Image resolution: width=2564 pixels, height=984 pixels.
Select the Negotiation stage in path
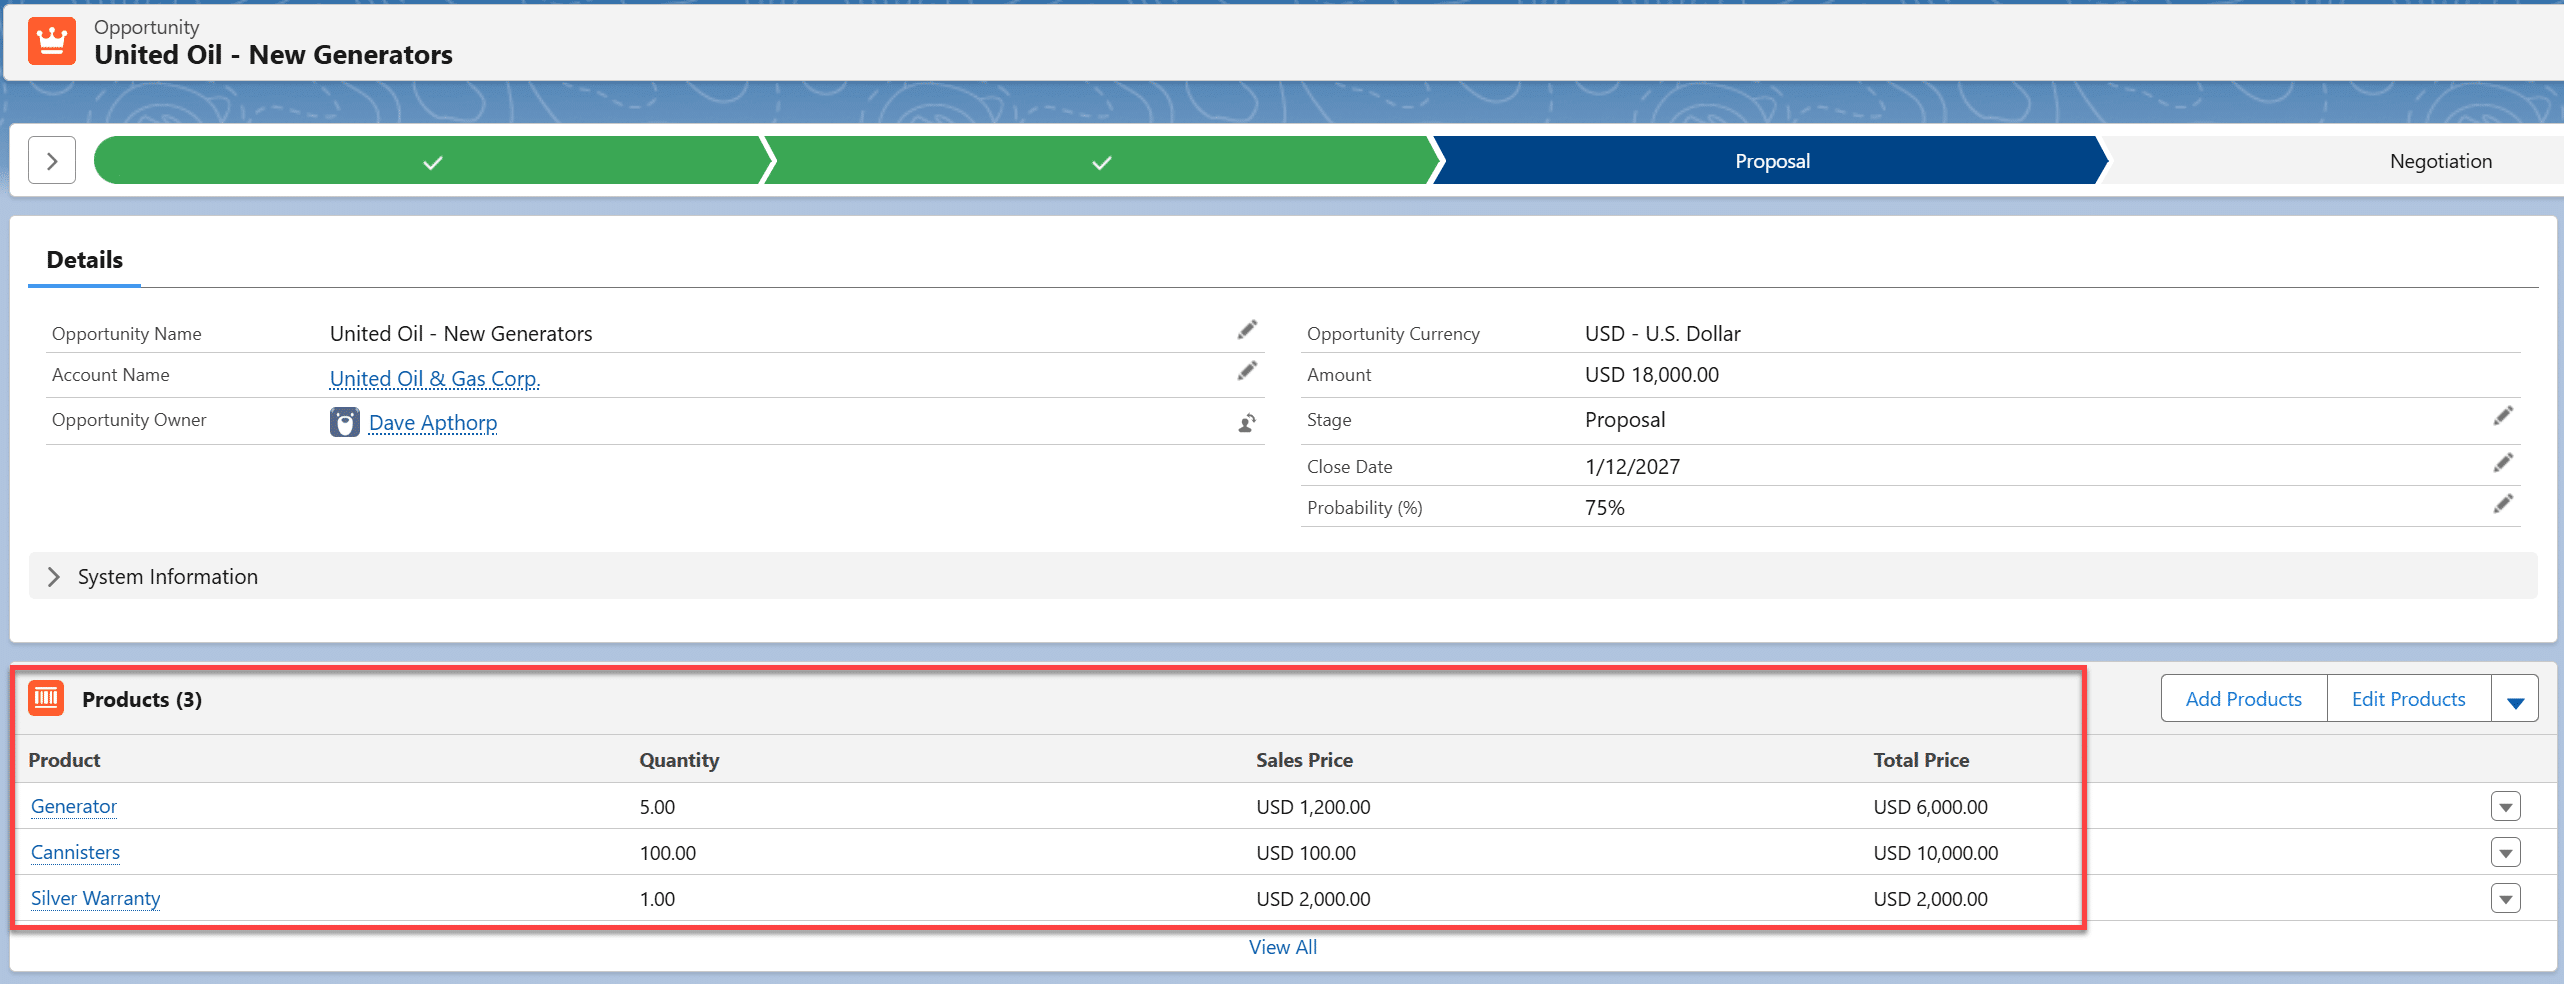click(x=2439, y=161)
